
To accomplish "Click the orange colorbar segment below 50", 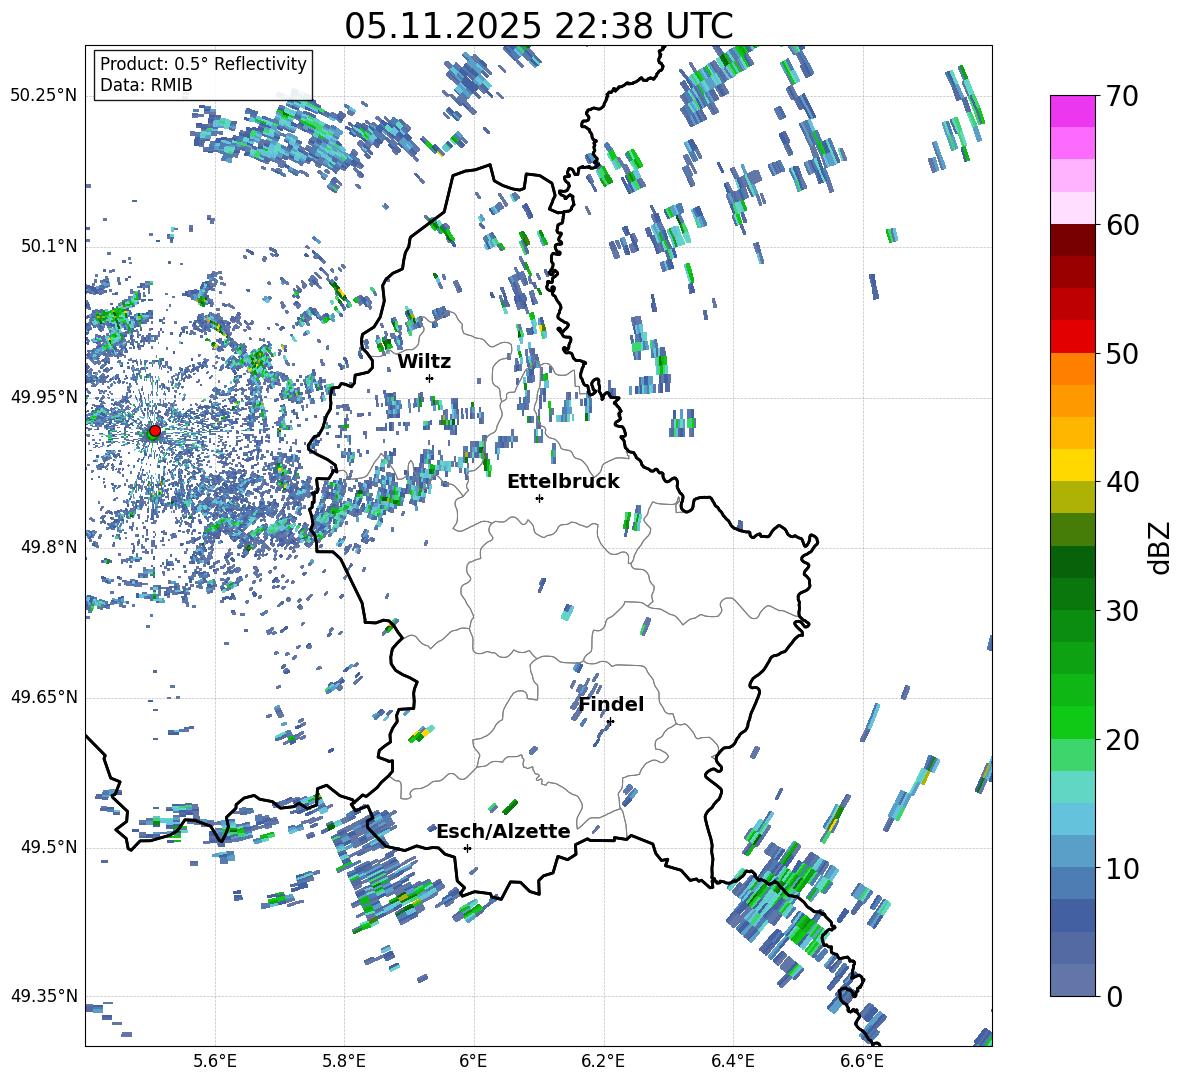I will [x=1072, y=368].
